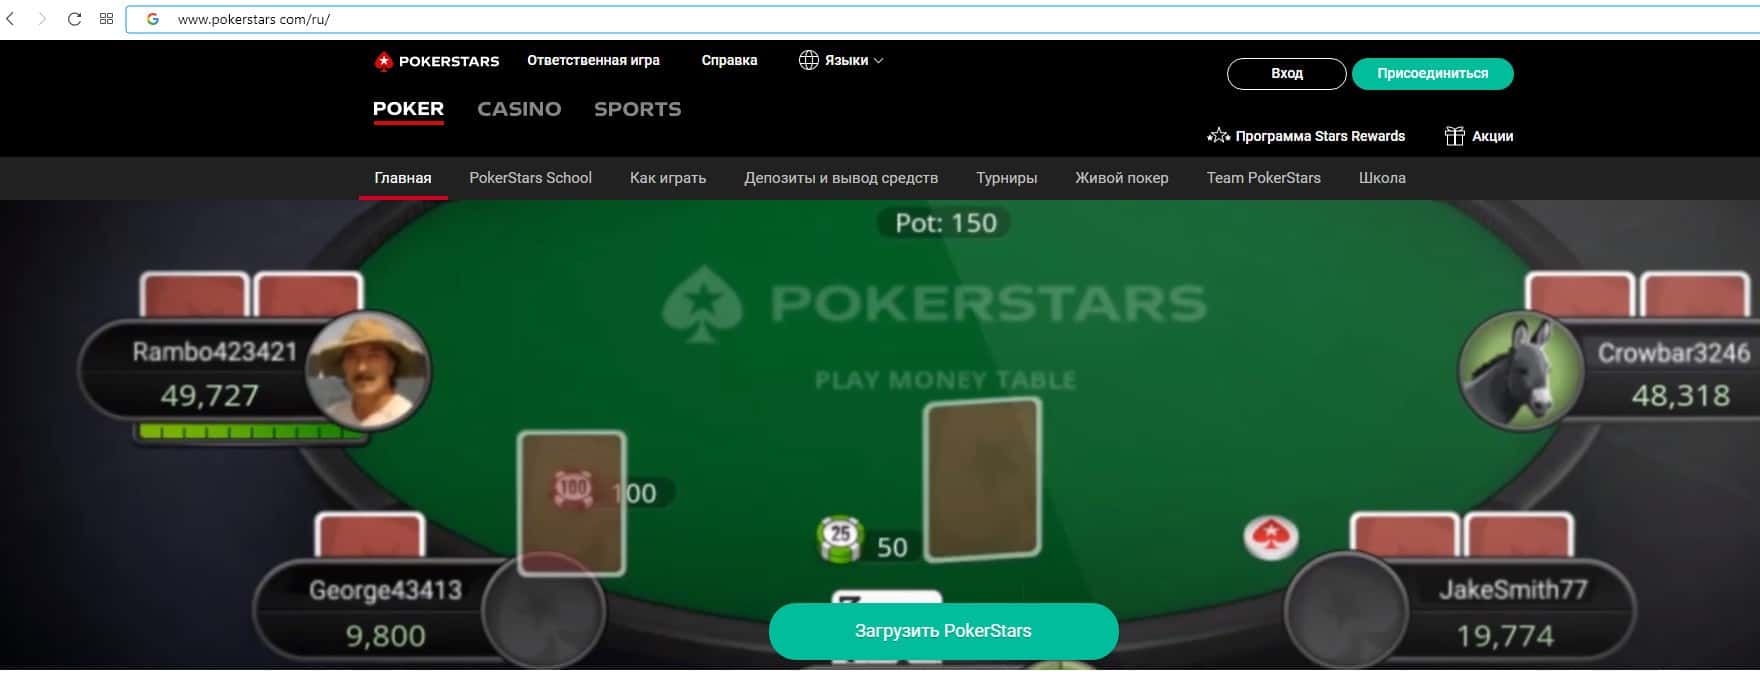Switch to the CASINO section tab
The height and width of the screenshot is (685, 1760).
[519, 109]
